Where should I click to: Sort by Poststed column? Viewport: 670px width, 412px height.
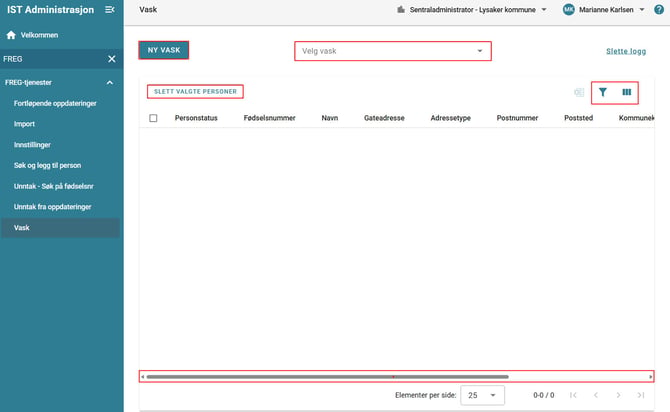click(x=579, y=118)
